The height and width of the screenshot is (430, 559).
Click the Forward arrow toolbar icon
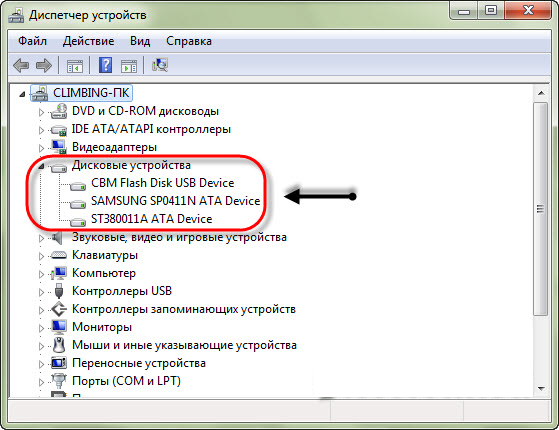(44, 65)
